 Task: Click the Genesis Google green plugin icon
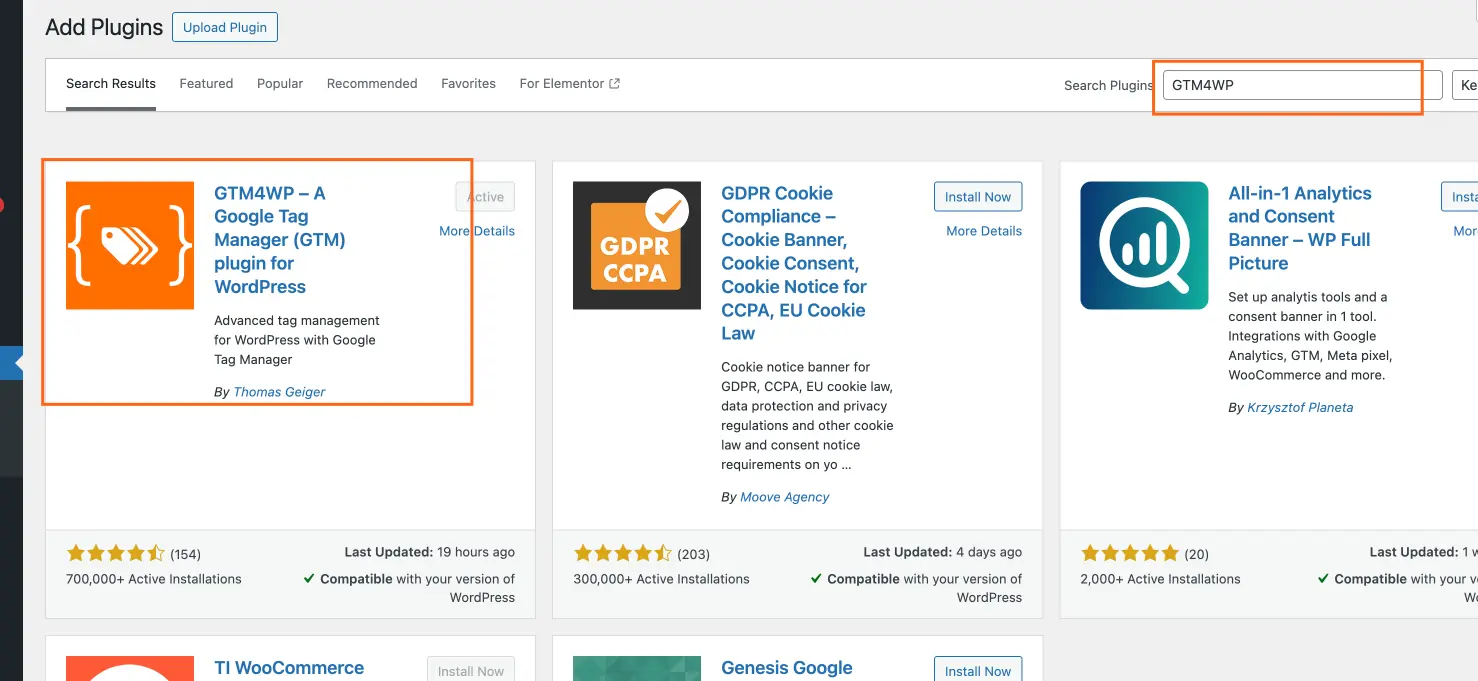pyautogui.click(x=637, y=668)
